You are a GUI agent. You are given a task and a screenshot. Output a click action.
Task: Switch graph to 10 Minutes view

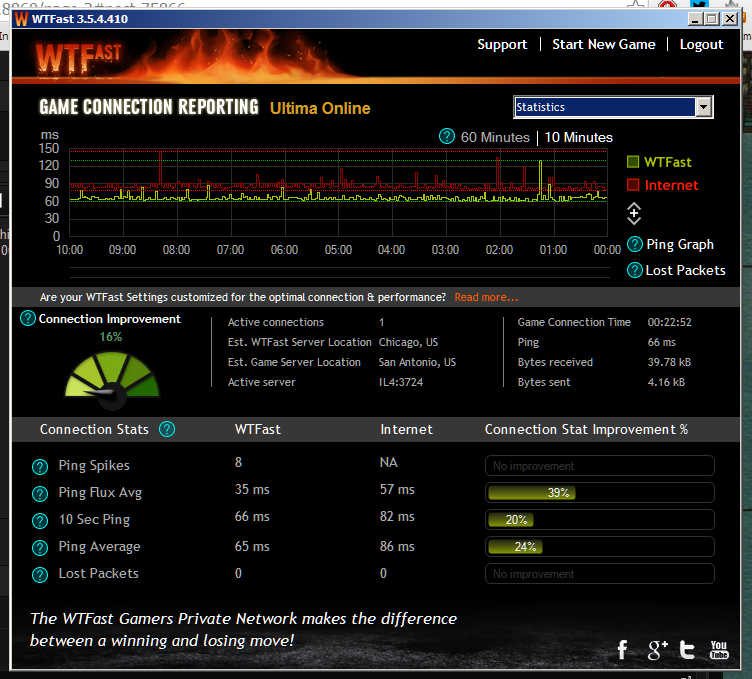point(578,137)
